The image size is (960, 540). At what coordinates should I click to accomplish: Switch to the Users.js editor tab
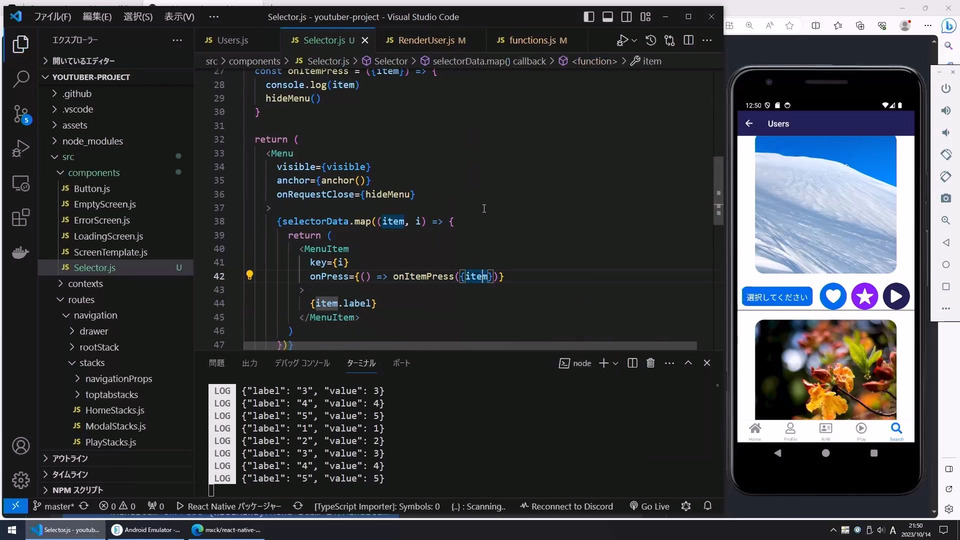point(232,40)
